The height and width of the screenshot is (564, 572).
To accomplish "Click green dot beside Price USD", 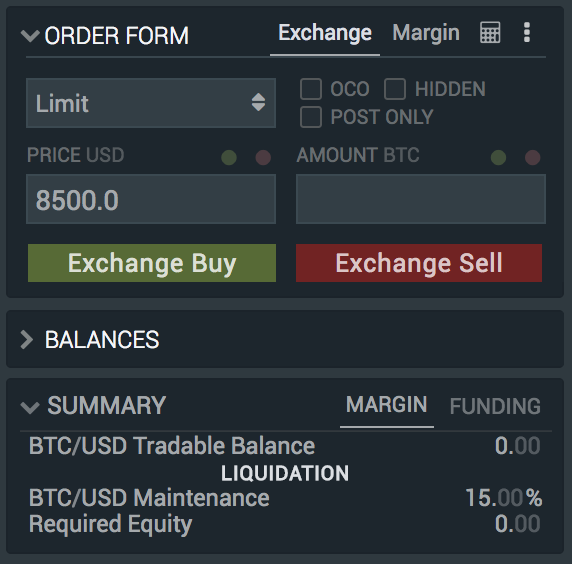I will 229,158.
